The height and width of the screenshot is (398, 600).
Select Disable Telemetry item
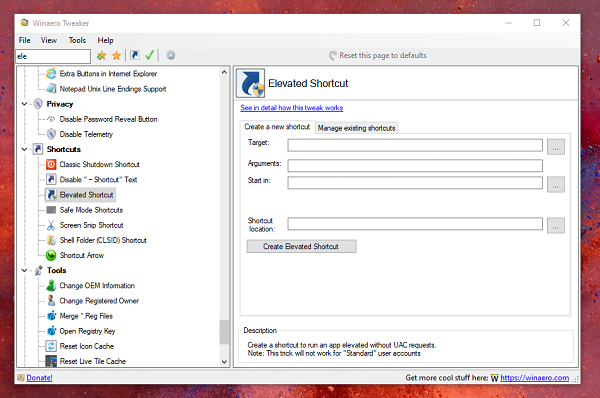tap(86, 134)
